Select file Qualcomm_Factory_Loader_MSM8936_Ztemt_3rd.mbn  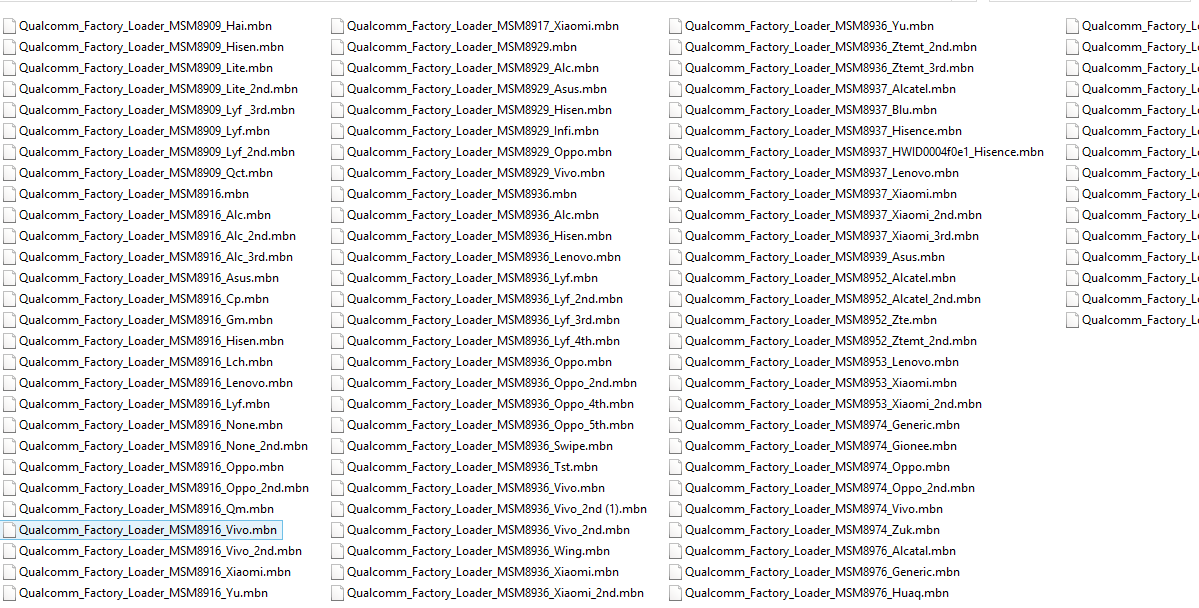(x=830, y=68)
